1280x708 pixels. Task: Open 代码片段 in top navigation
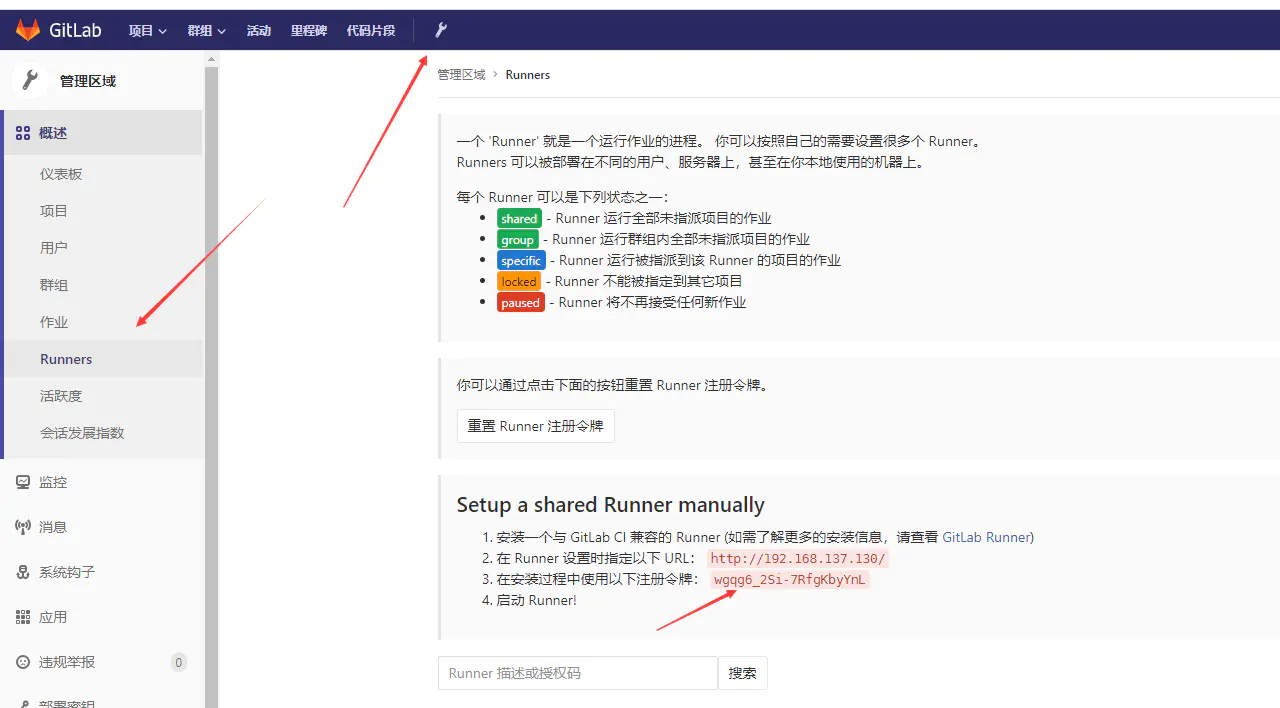pos(371,30)
